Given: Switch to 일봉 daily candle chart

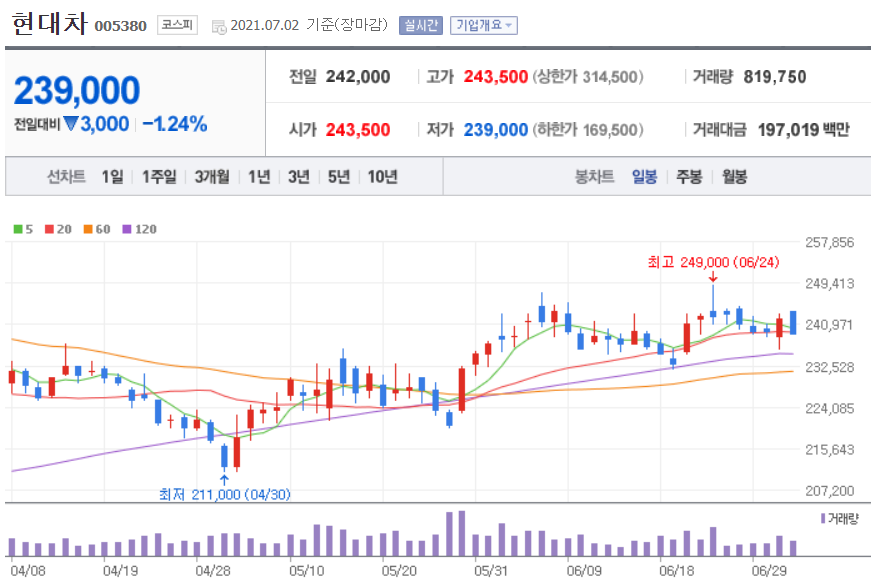Looking at the screenshot, I should coord(644,177).
